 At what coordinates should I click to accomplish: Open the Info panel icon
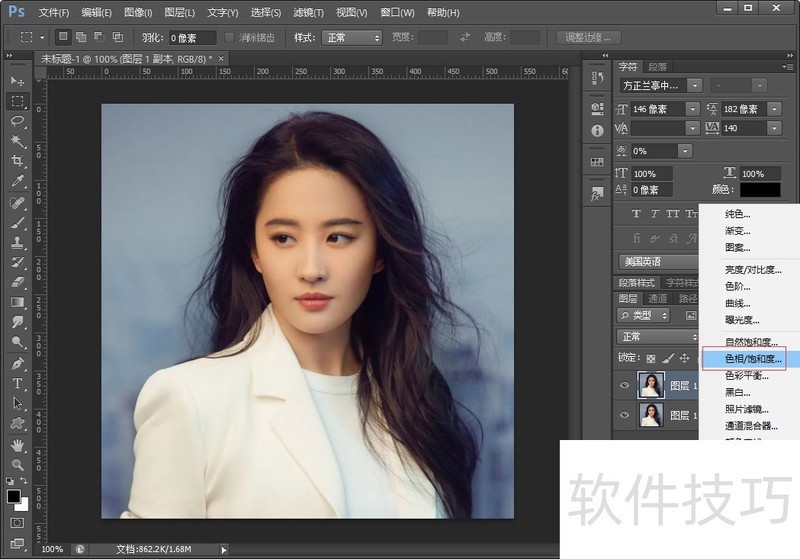(597, 131)
